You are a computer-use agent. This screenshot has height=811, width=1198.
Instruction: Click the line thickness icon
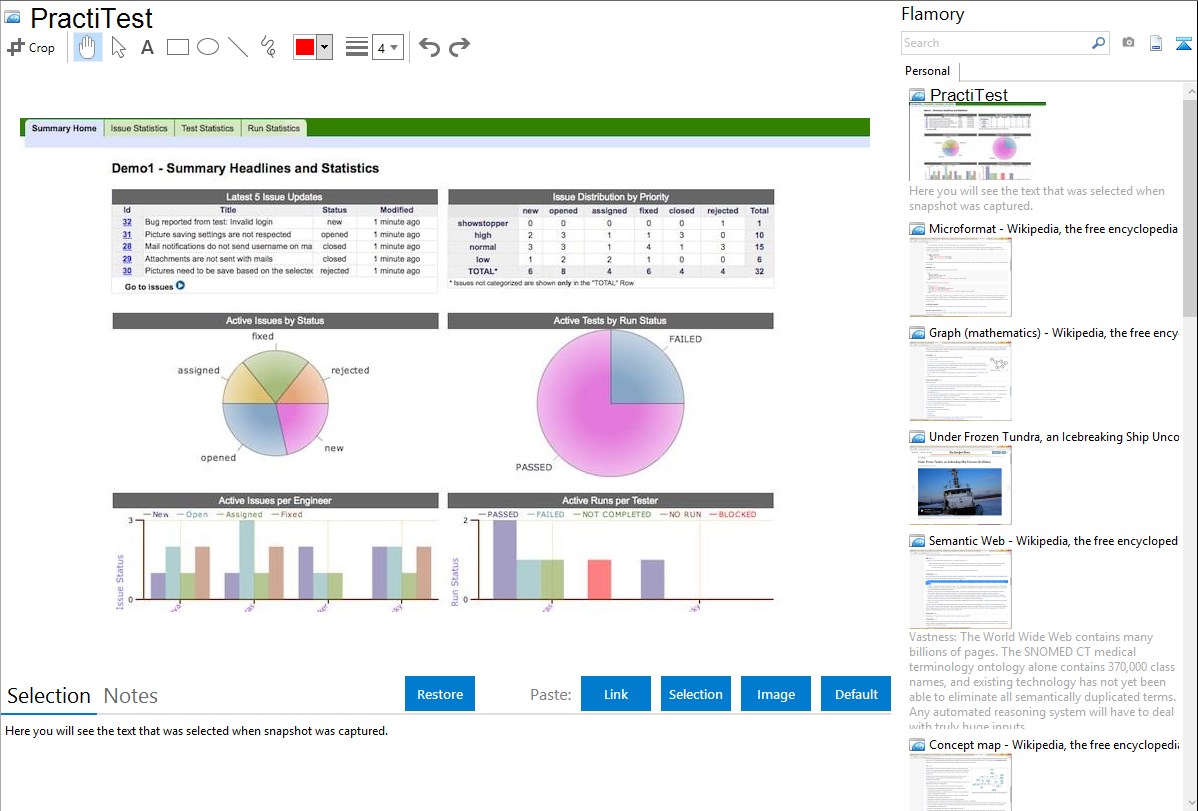click(x=356, y=47)
